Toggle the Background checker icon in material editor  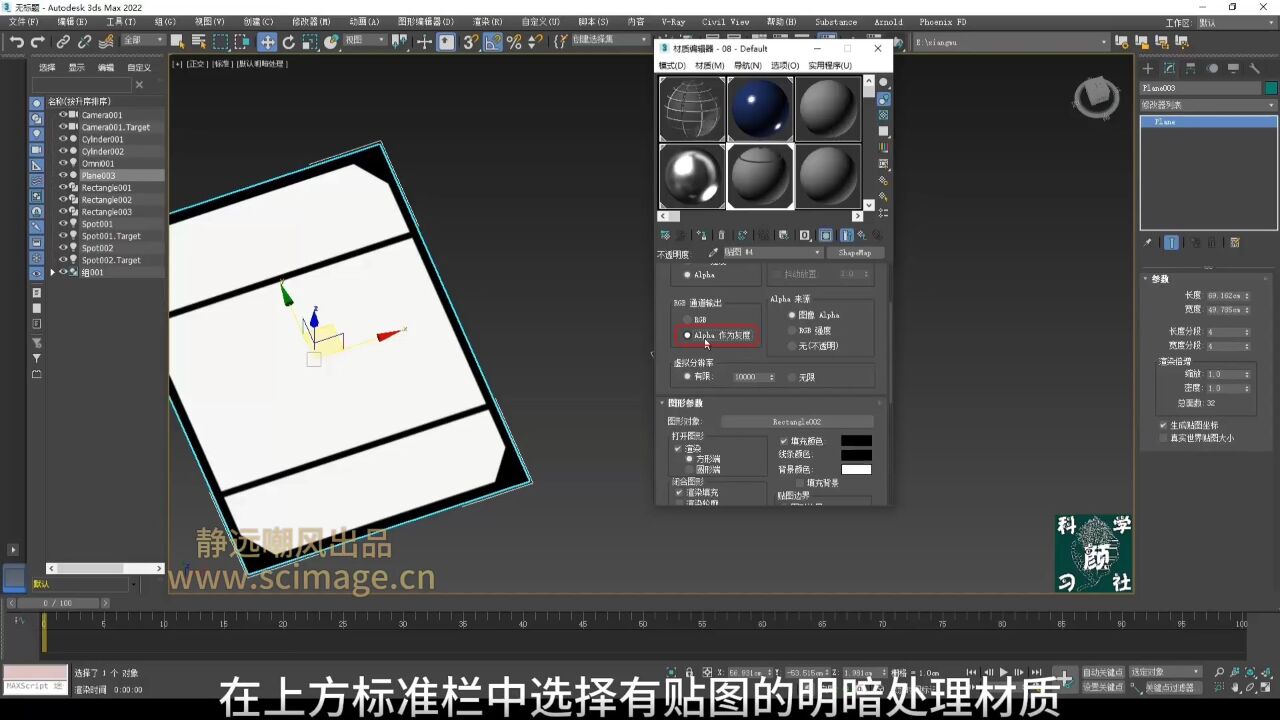tap(883, 115)
